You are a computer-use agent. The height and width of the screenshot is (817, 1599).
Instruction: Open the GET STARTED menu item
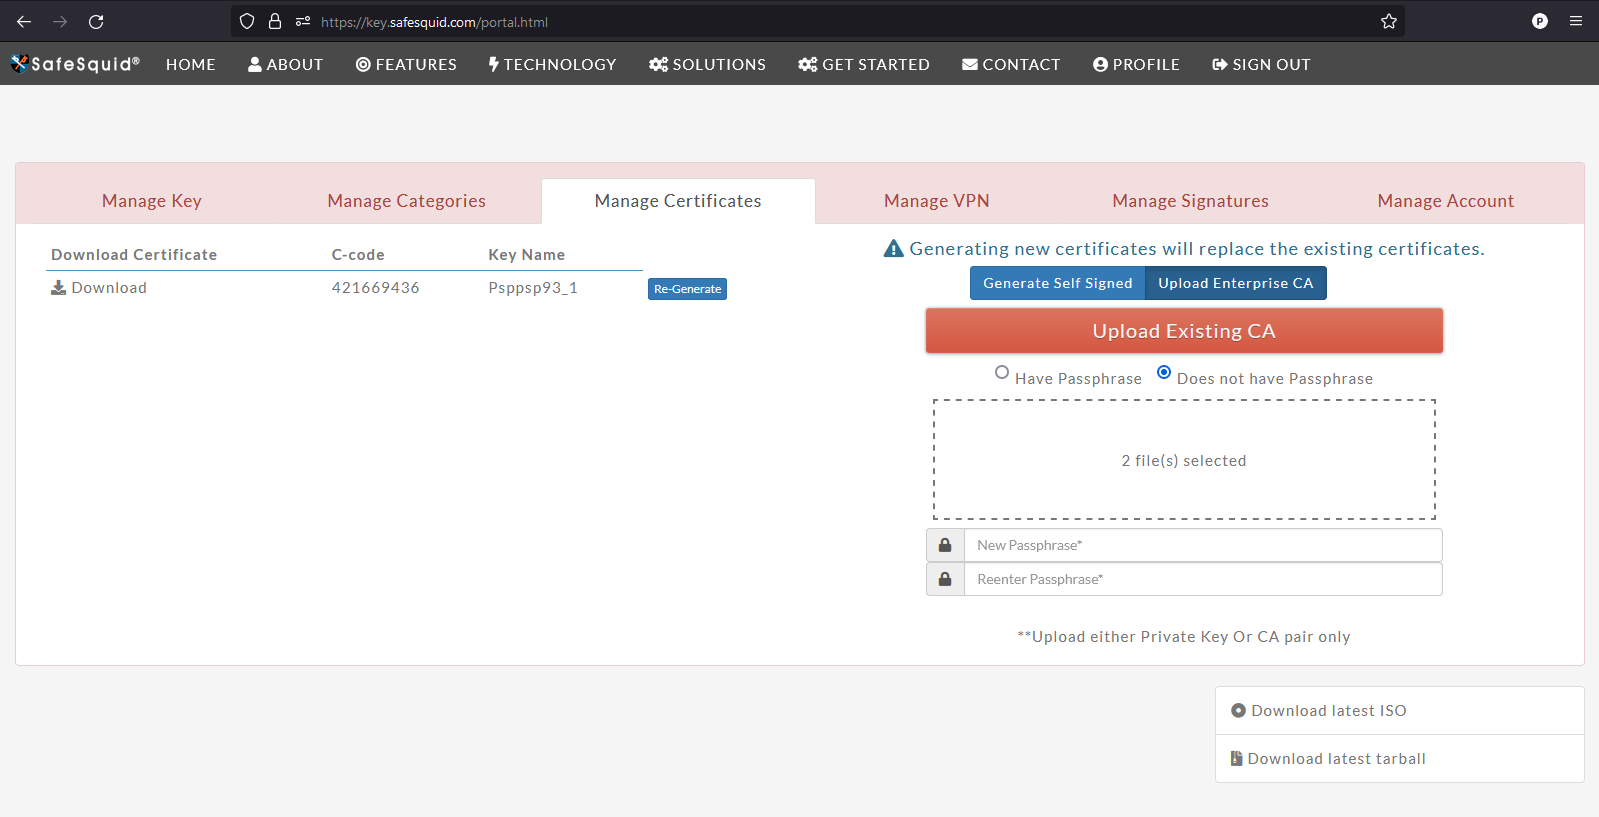coord(864,64)
